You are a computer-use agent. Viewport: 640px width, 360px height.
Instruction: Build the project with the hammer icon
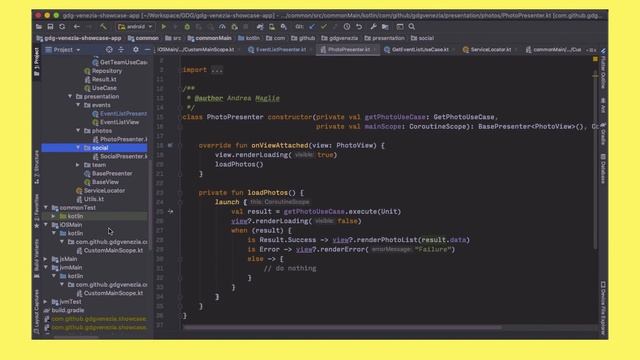click(103, 27)
